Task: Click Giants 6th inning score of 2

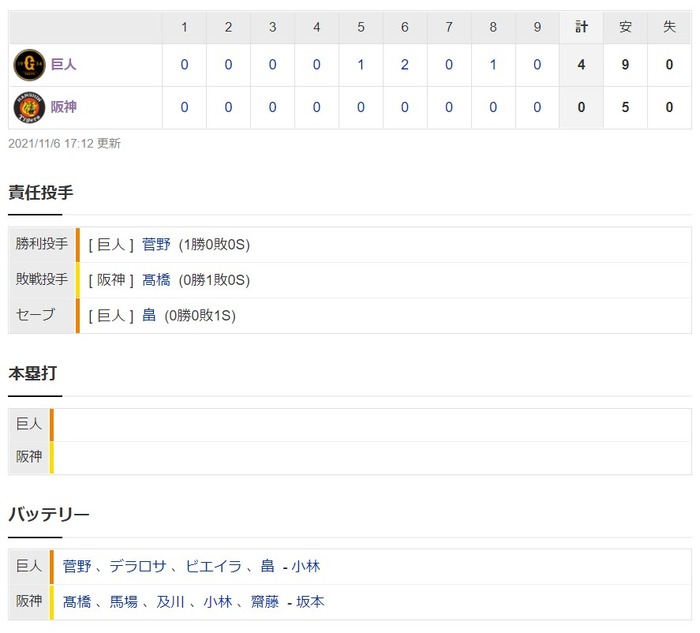Action: click(x=404, y=65)
